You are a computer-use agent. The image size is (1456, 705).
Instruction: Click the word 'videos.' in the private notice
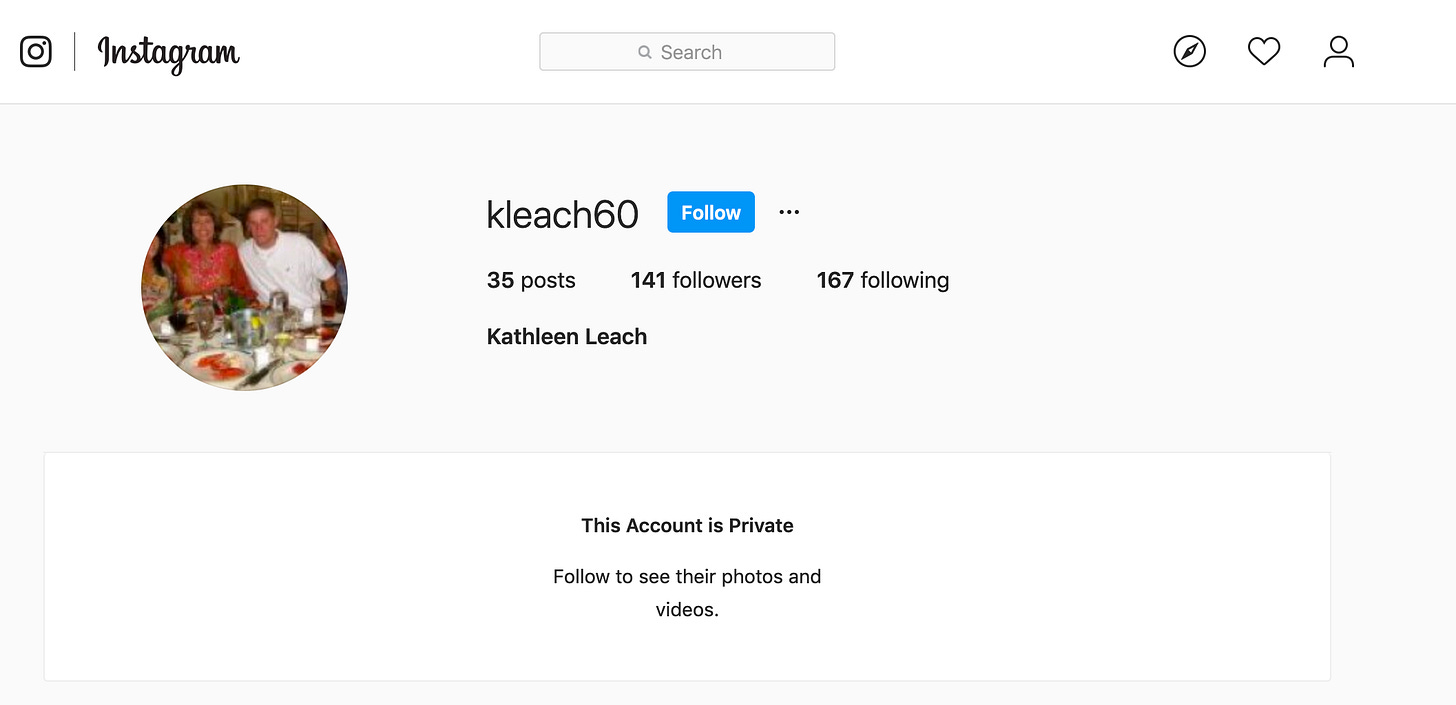click(x=687, y=610)
